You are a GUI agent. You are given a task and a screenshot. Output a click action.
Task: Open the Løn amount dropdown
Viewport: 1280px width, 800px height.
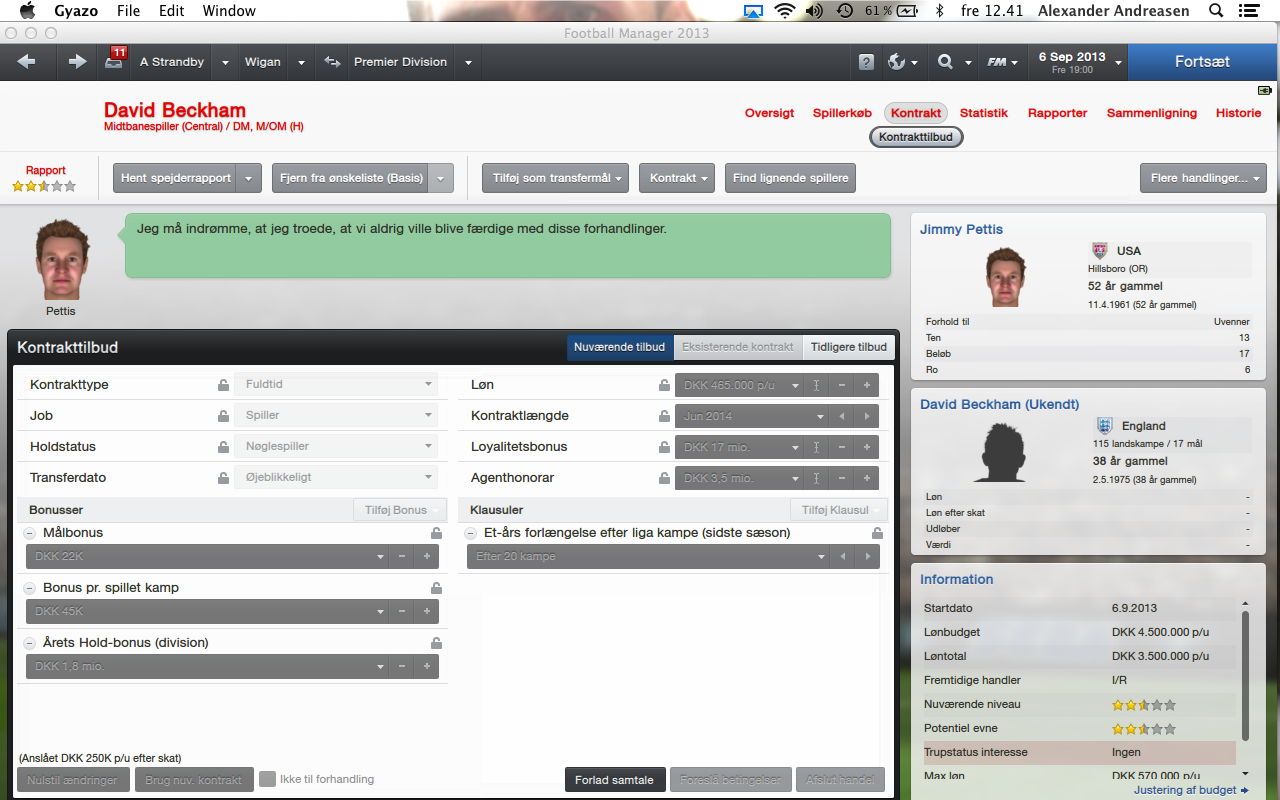(x=740, y=385)
